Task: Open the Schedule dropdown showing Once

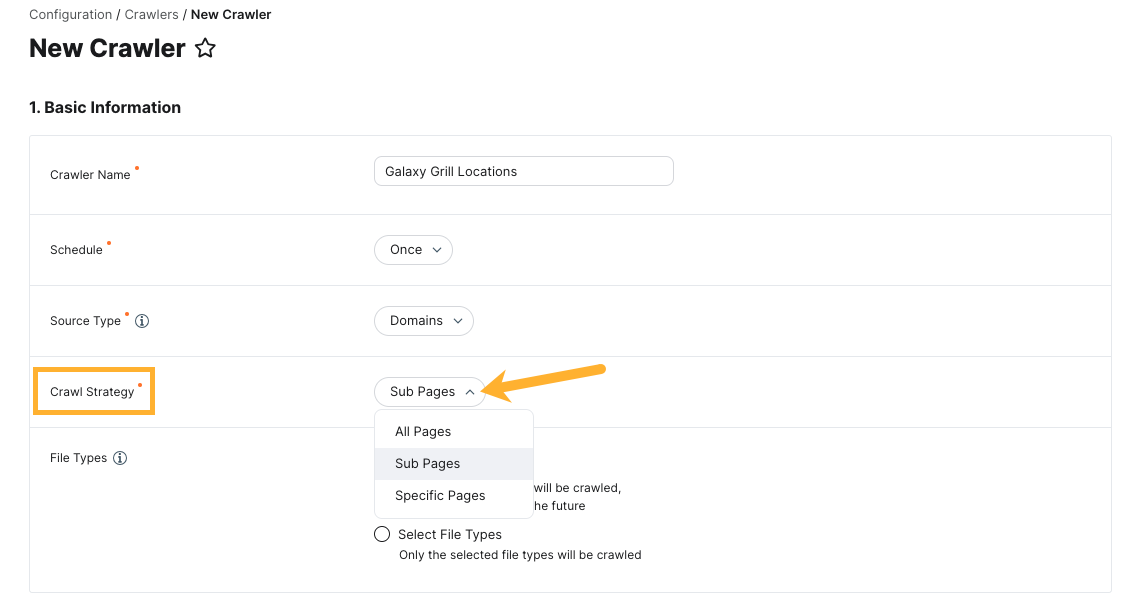Action: click(x=413, y=249)
